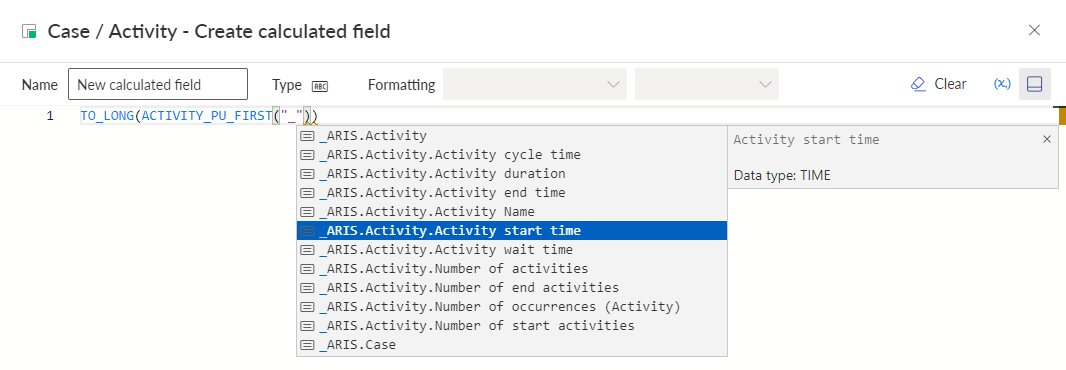The width and height of the screenshot is (1066, 370).
Task: Select _ARIS.Activity.Activity start time suggestion
Action: point(512,231)
